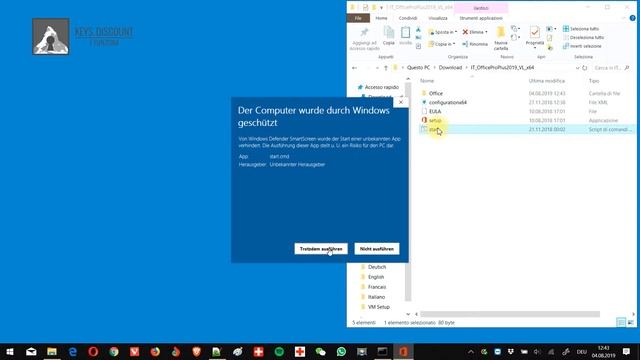Click Inverti selezione

click(582, 46)
